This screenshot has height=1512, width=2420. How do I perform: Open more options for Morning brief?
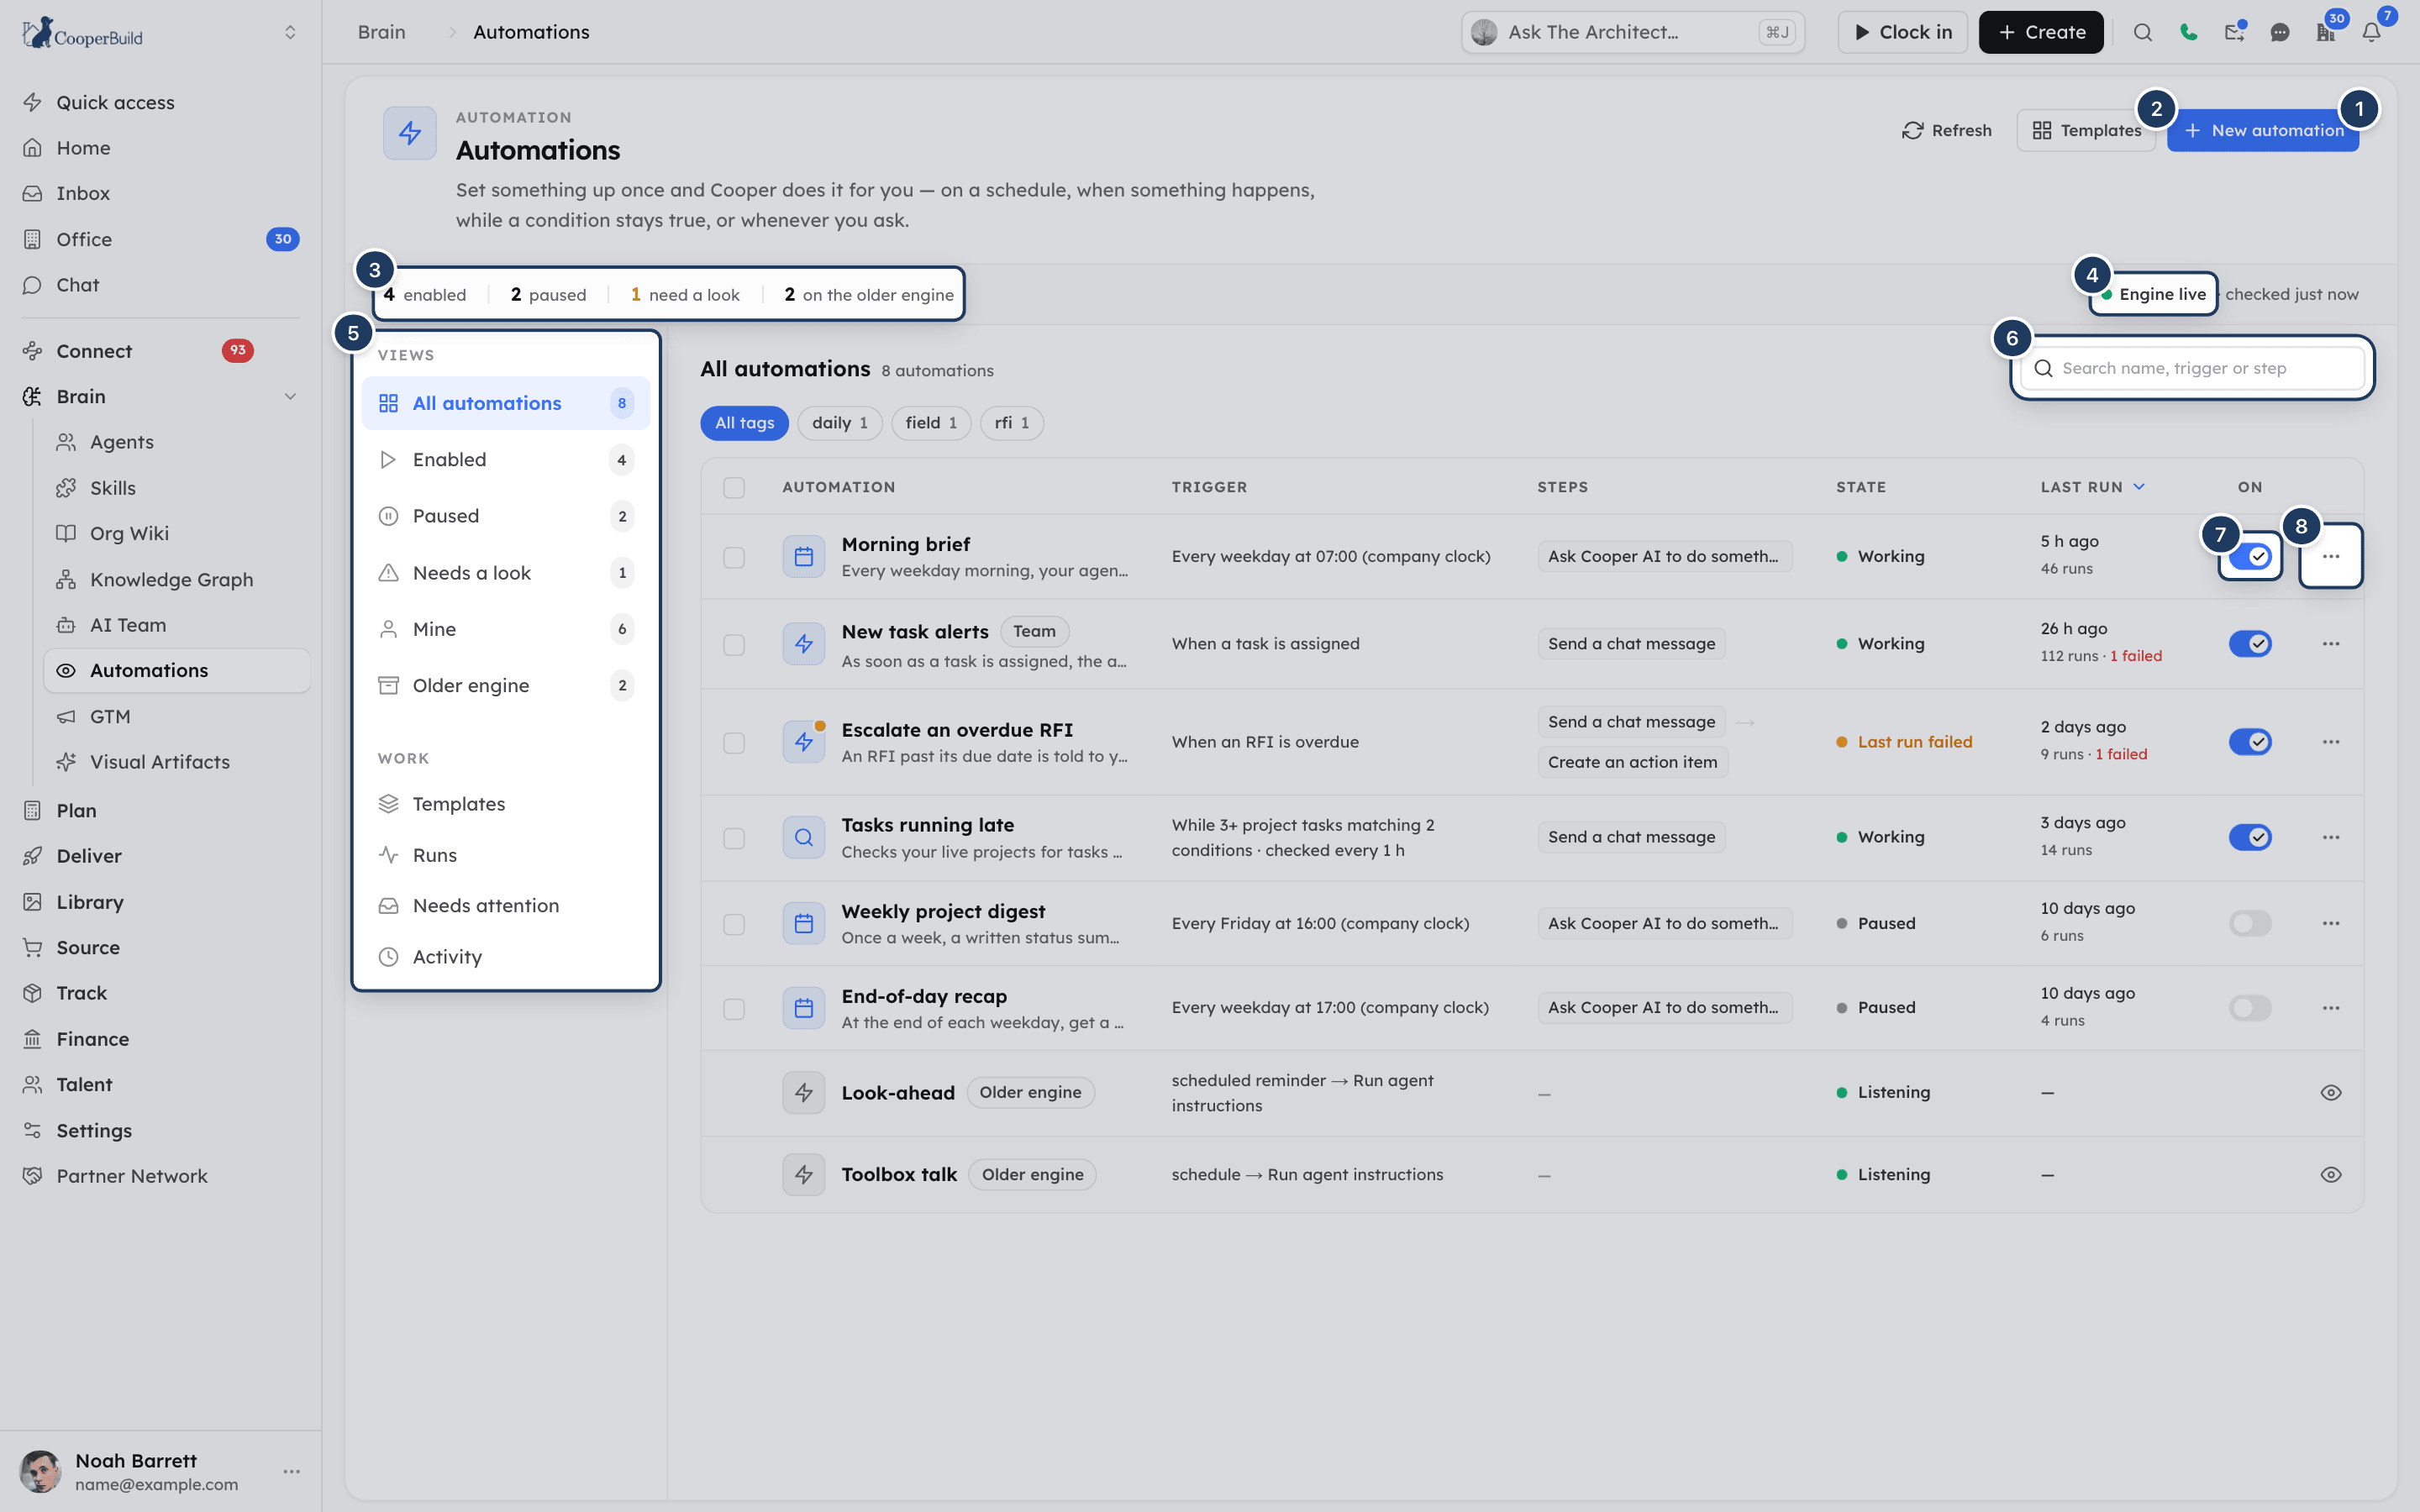click(x=2331, y=556)
